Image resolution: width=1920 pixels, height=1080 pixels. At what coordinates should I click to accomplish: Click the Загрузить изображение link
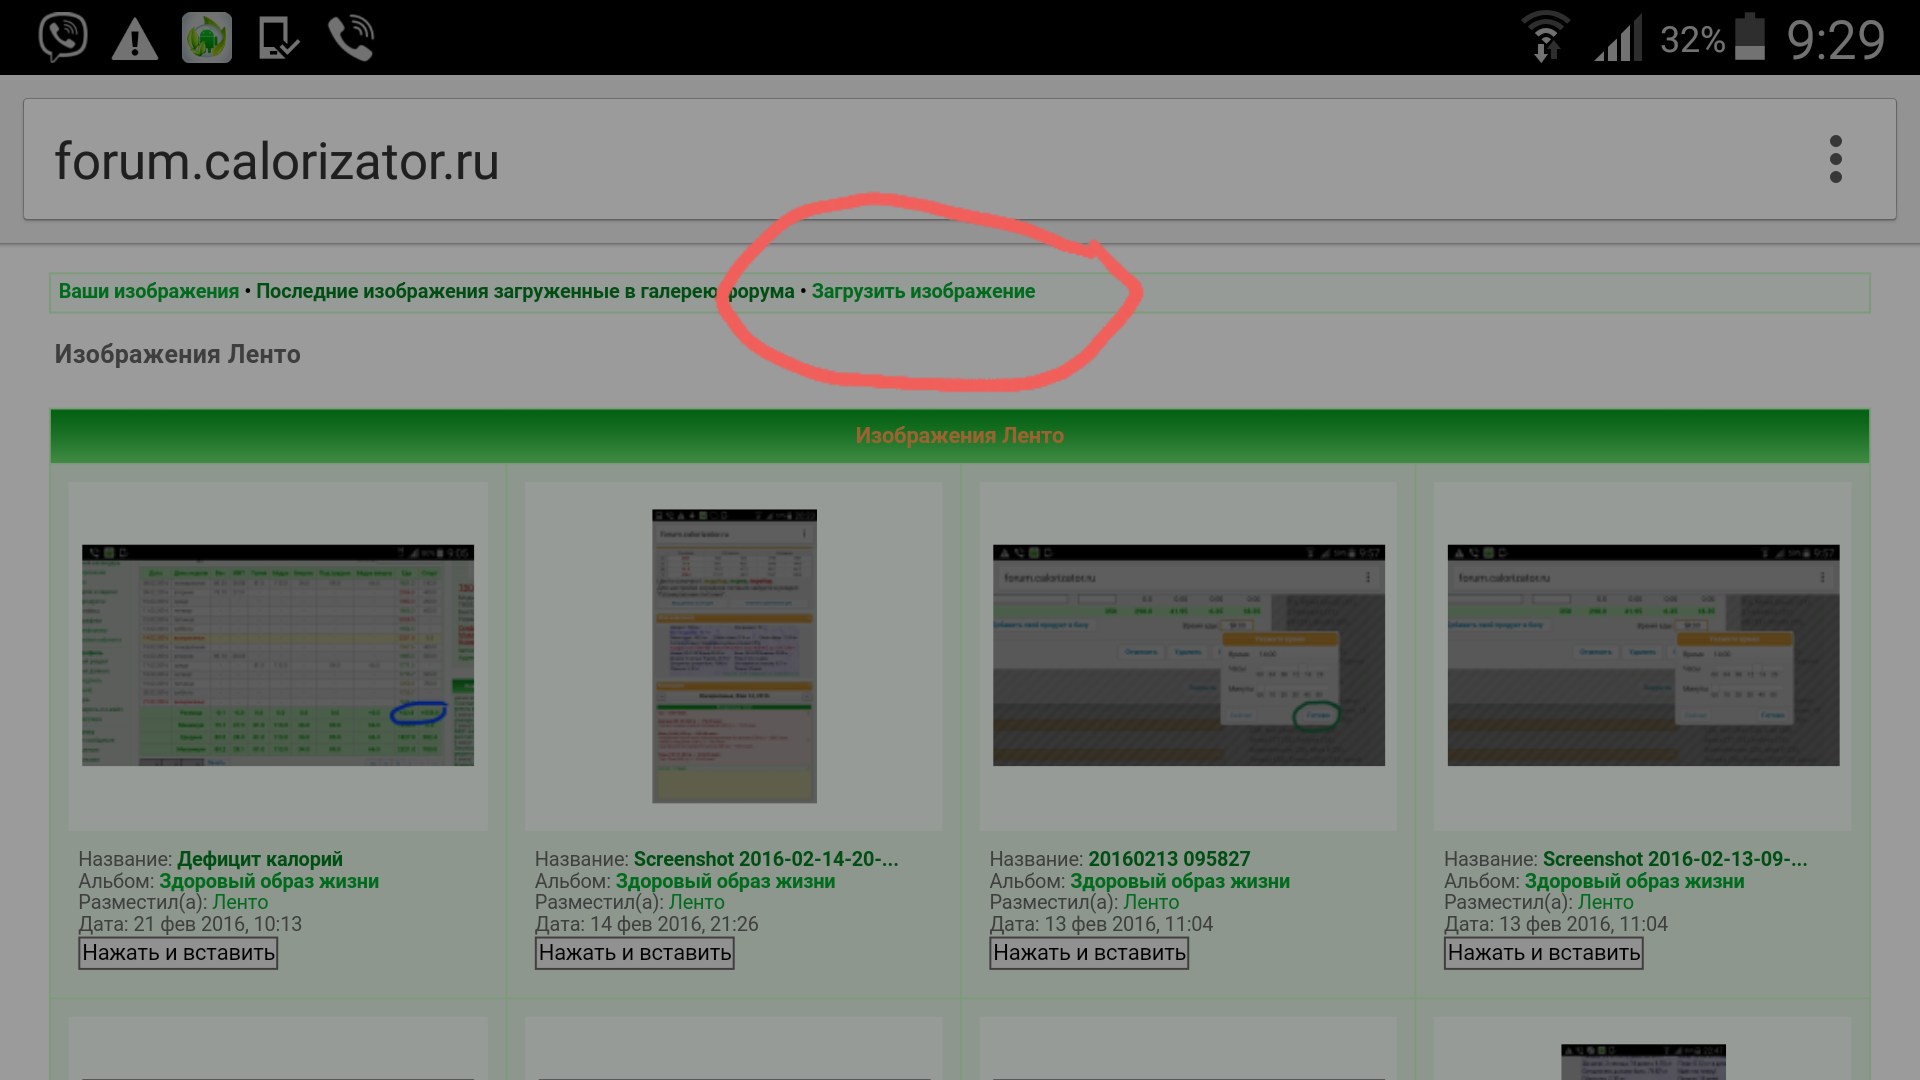pyautogui.click(x=923, y=291)
